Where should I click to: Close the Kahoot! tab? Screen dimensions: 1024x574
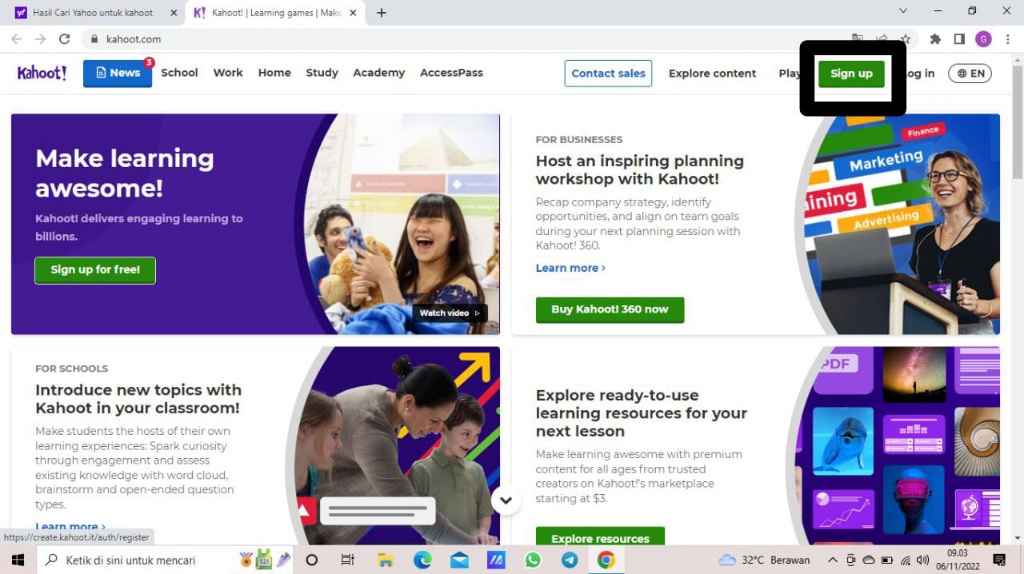click(x=353, y=12)
